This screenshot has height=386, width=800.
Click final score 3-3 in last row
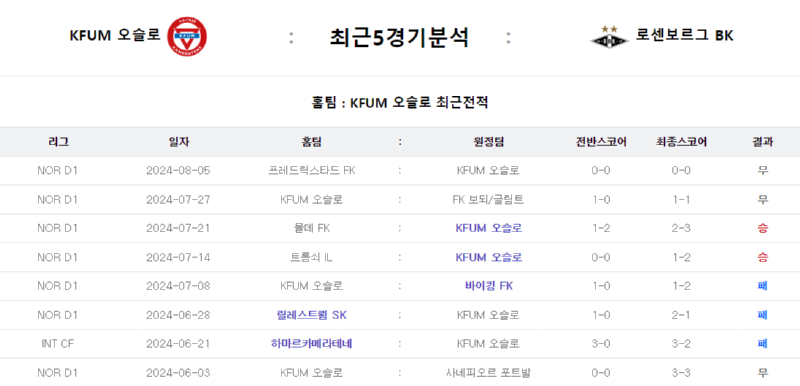[681, 373]
